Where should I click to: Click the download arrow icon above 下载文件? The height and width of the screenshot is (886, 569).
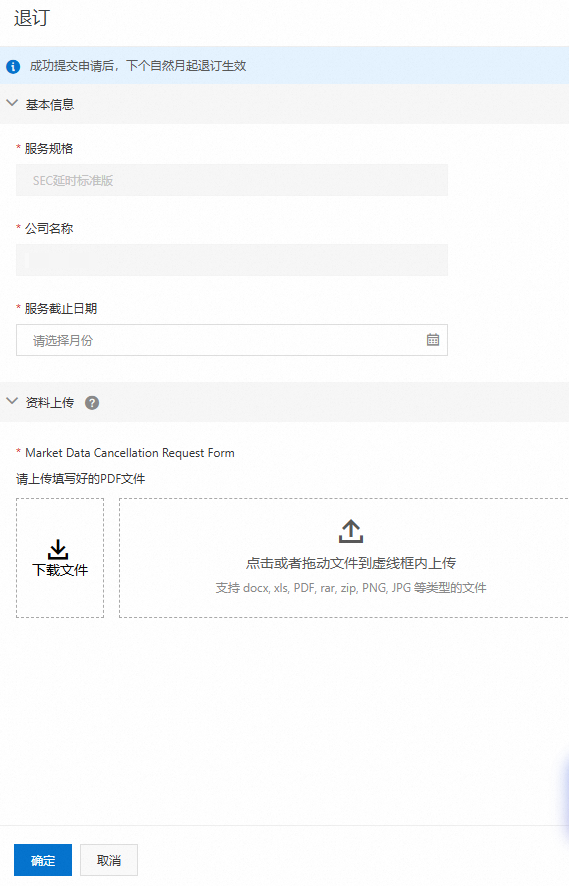coord(58,550)
